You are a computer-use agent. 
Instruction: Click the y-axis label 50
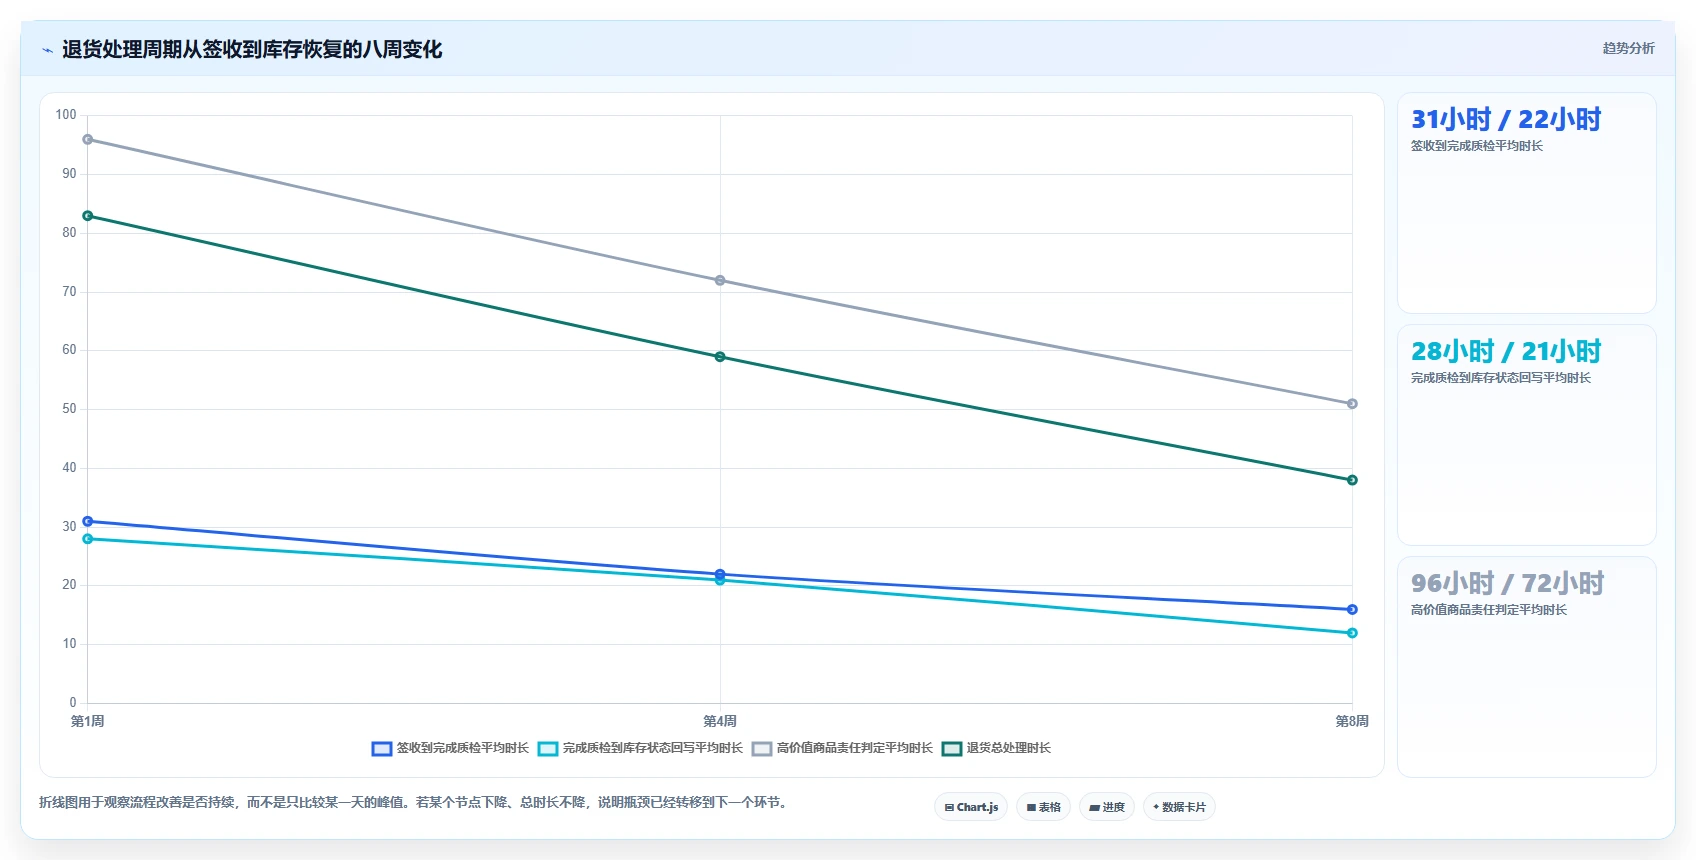[69, 409]
